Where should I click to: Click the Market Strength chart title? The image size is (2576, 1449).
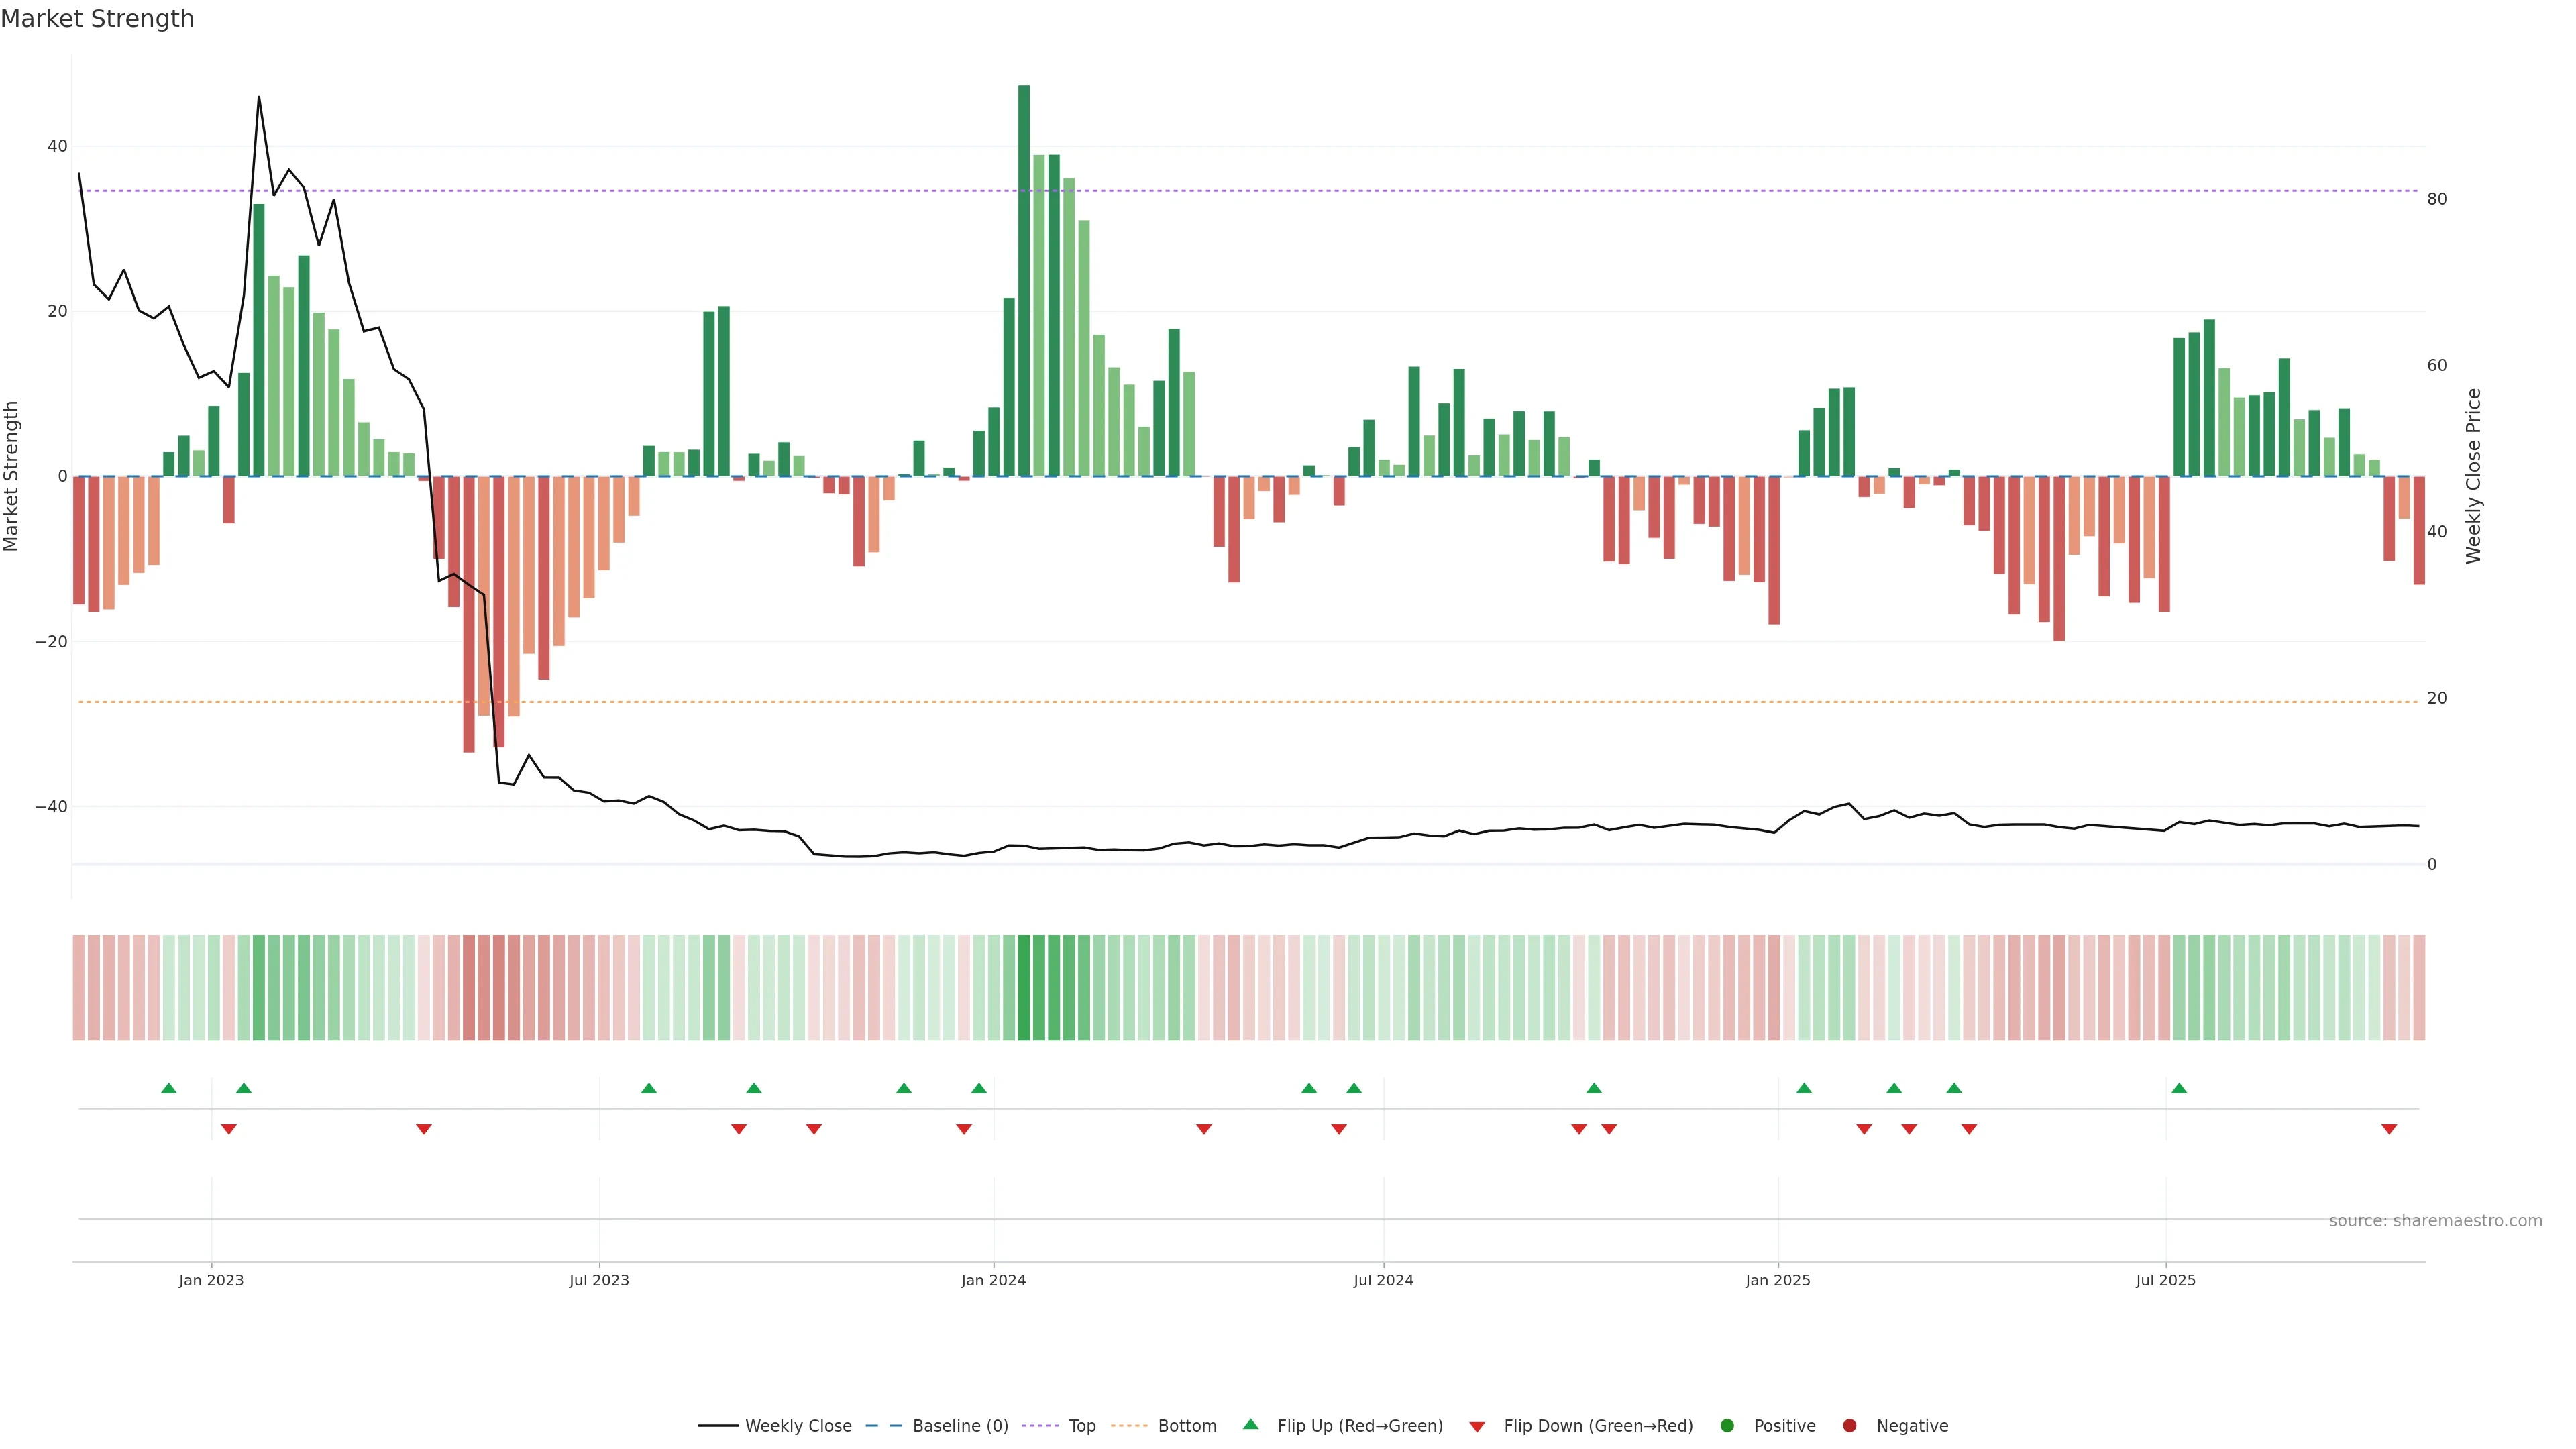(x=97, y=19)
